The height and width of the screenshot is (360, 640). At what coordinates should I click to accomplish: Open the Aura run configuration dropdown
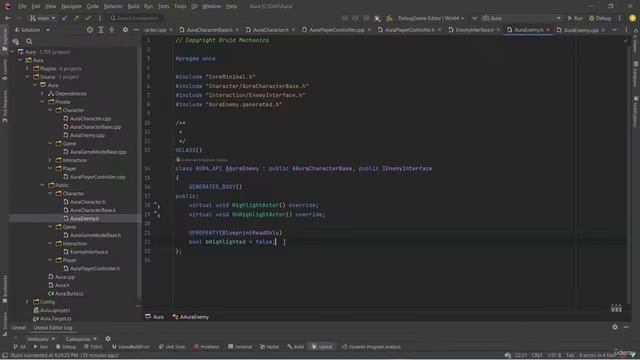point(522,18)
